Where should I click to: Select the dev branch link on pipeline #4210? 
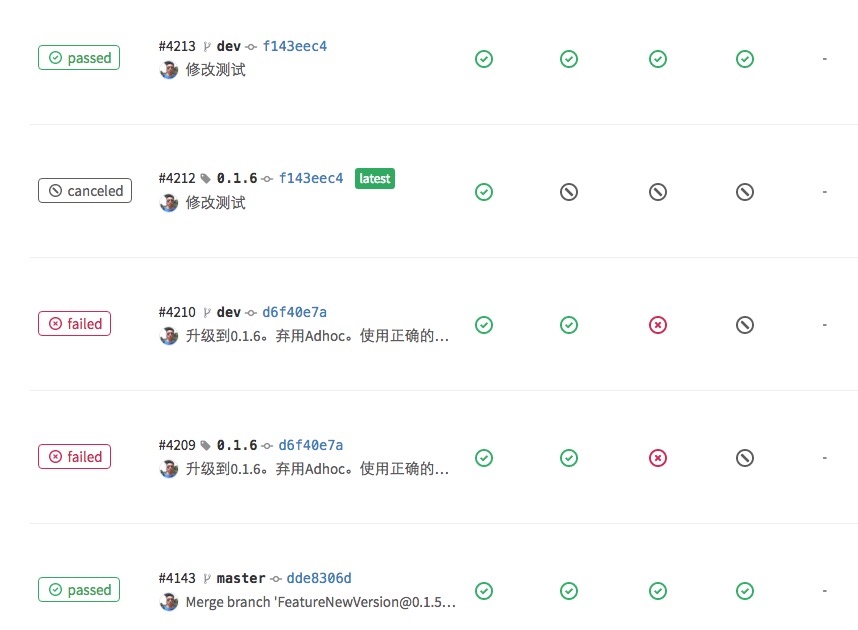(x=228, y=311)
